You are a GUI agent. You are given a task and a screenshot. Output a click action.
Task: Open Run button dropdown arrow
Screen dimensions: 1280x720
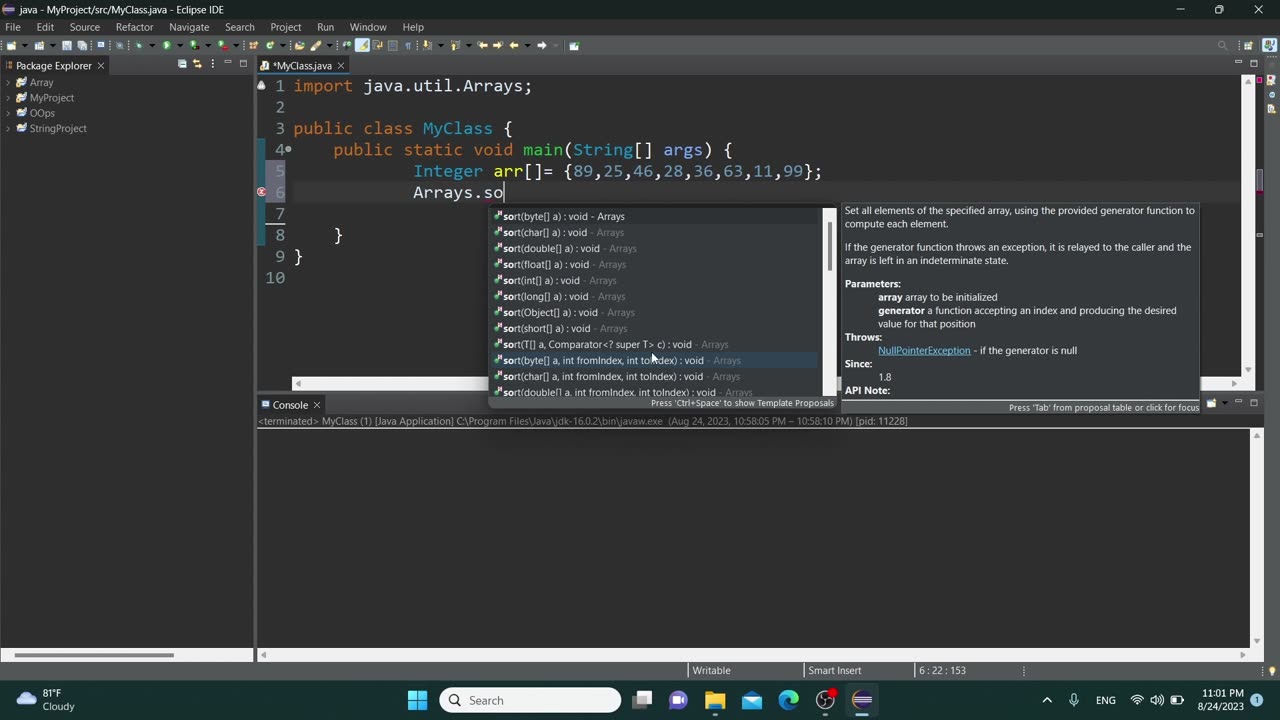point(179,45)
